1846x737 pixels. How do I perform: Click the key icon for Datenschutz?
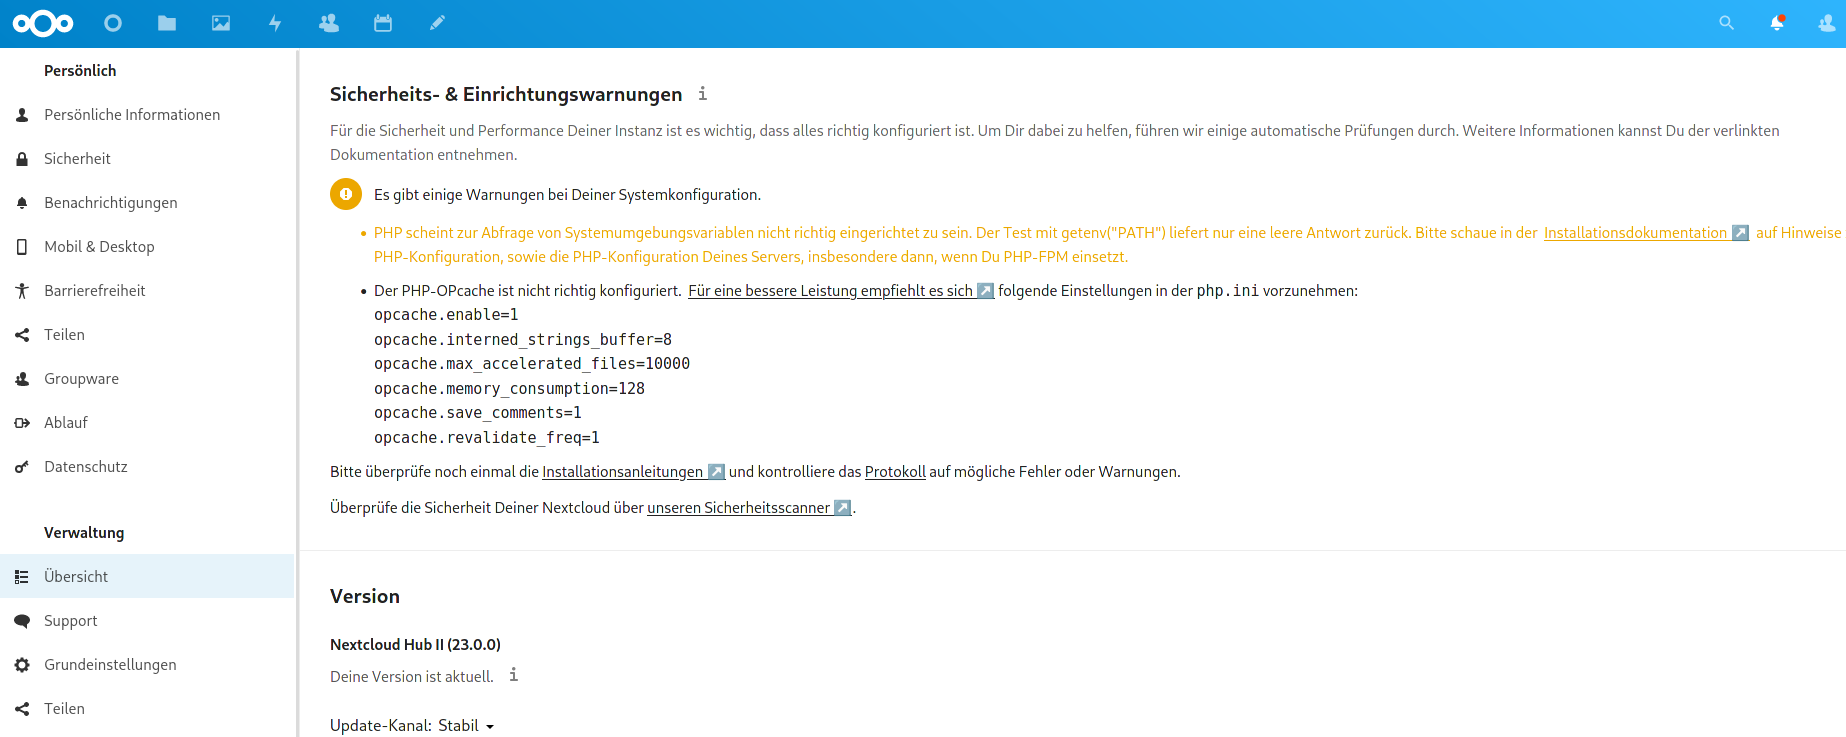[x=22, y=467]
